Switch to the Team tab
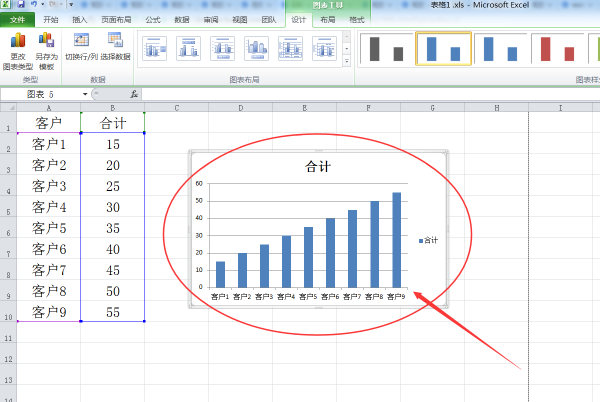Screen dimensions: 600x402 pos(269,20)
